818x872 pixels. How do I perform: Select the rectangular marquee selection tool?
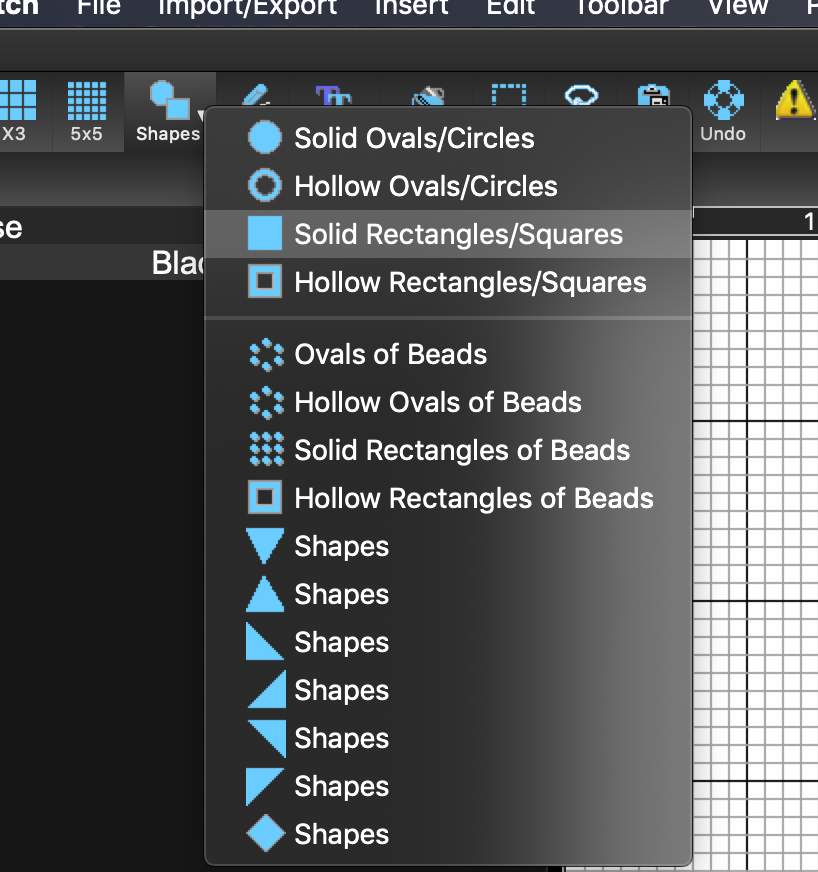tap(508, 97)
